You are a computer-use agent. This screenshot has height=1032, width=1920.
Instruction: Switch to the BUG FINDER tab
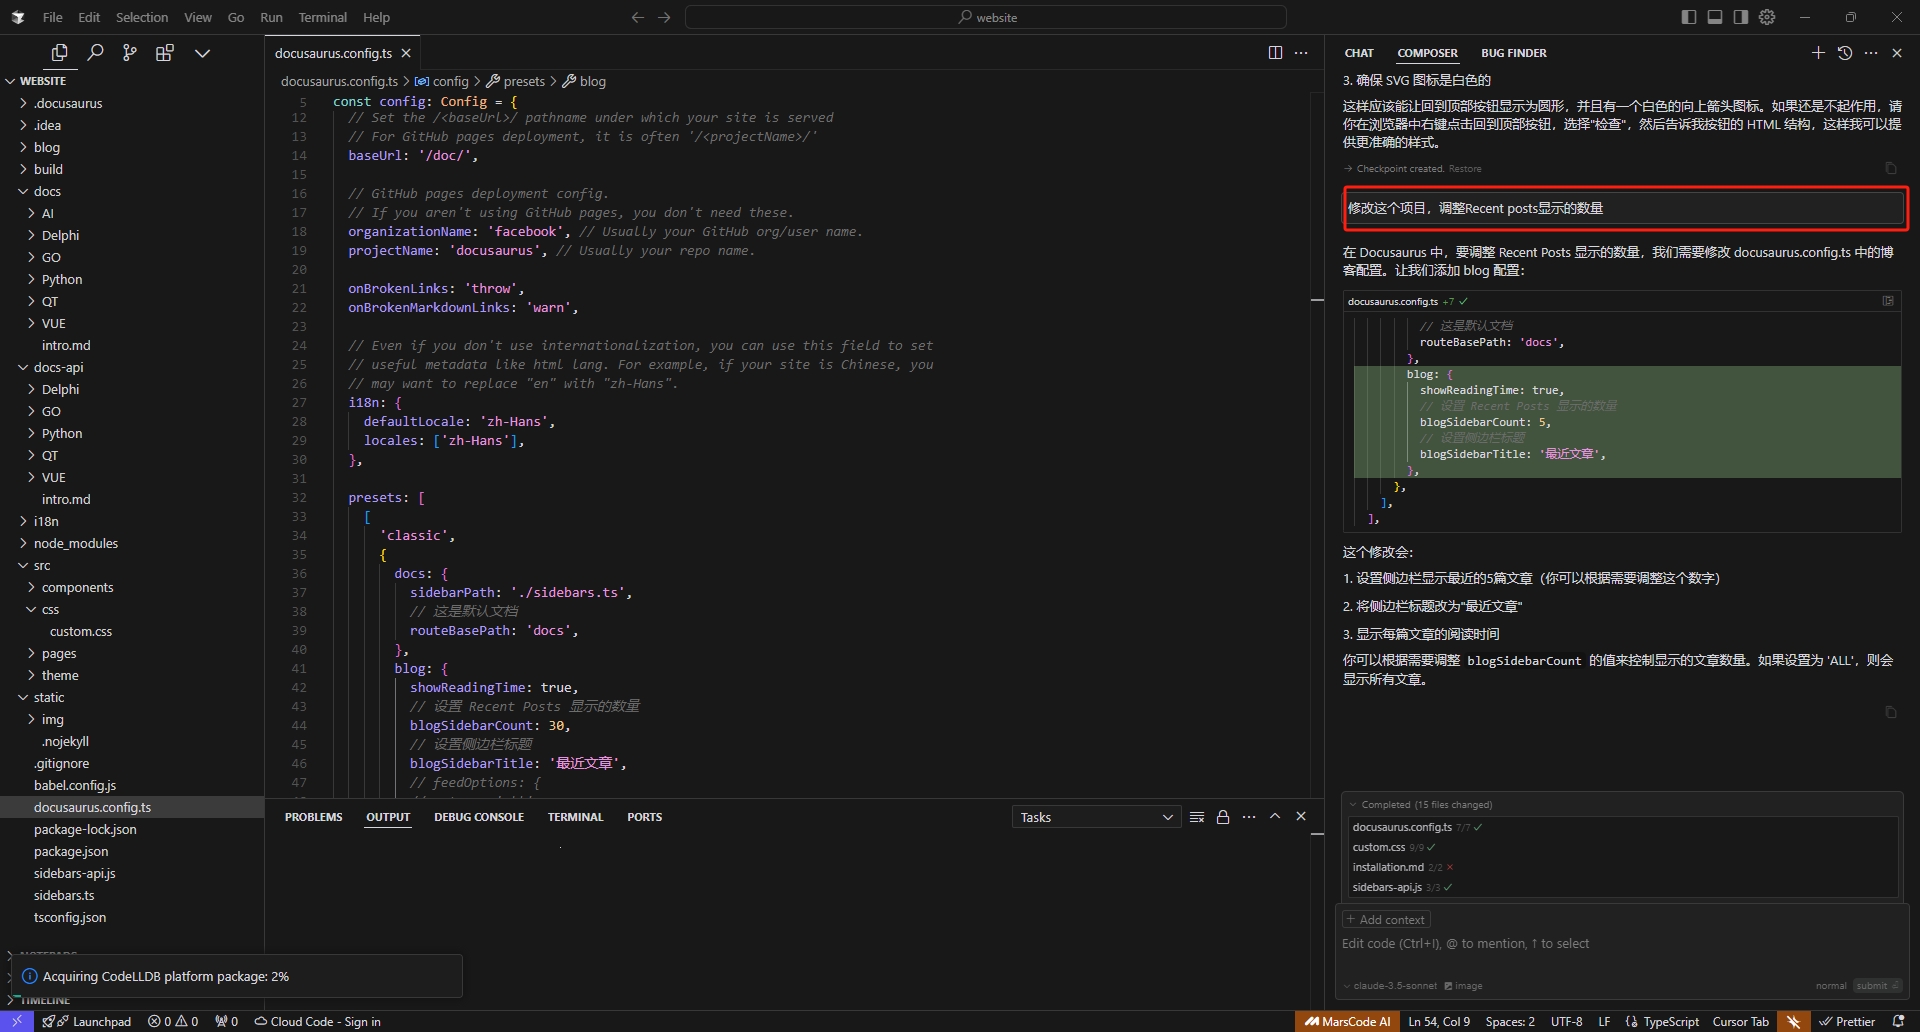pos(1513,53)
